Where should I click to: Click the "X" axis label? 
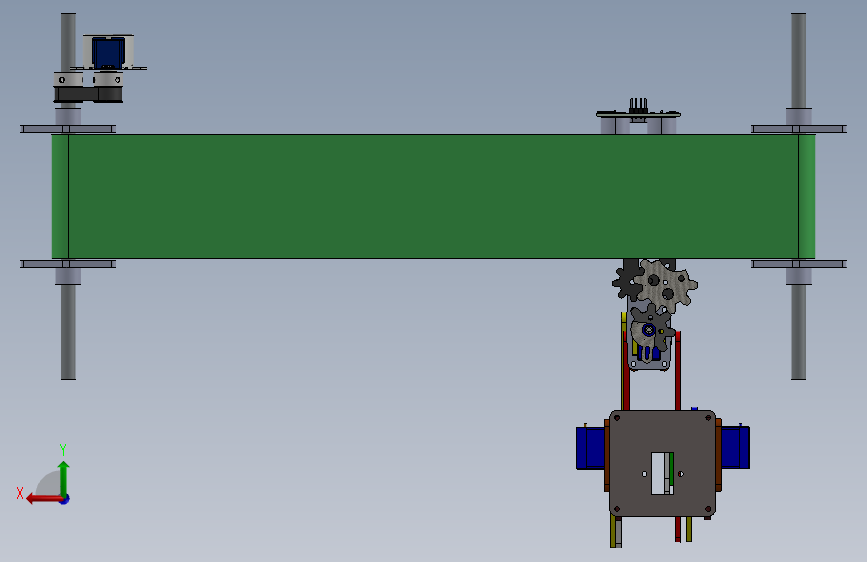tap(20, 493)
